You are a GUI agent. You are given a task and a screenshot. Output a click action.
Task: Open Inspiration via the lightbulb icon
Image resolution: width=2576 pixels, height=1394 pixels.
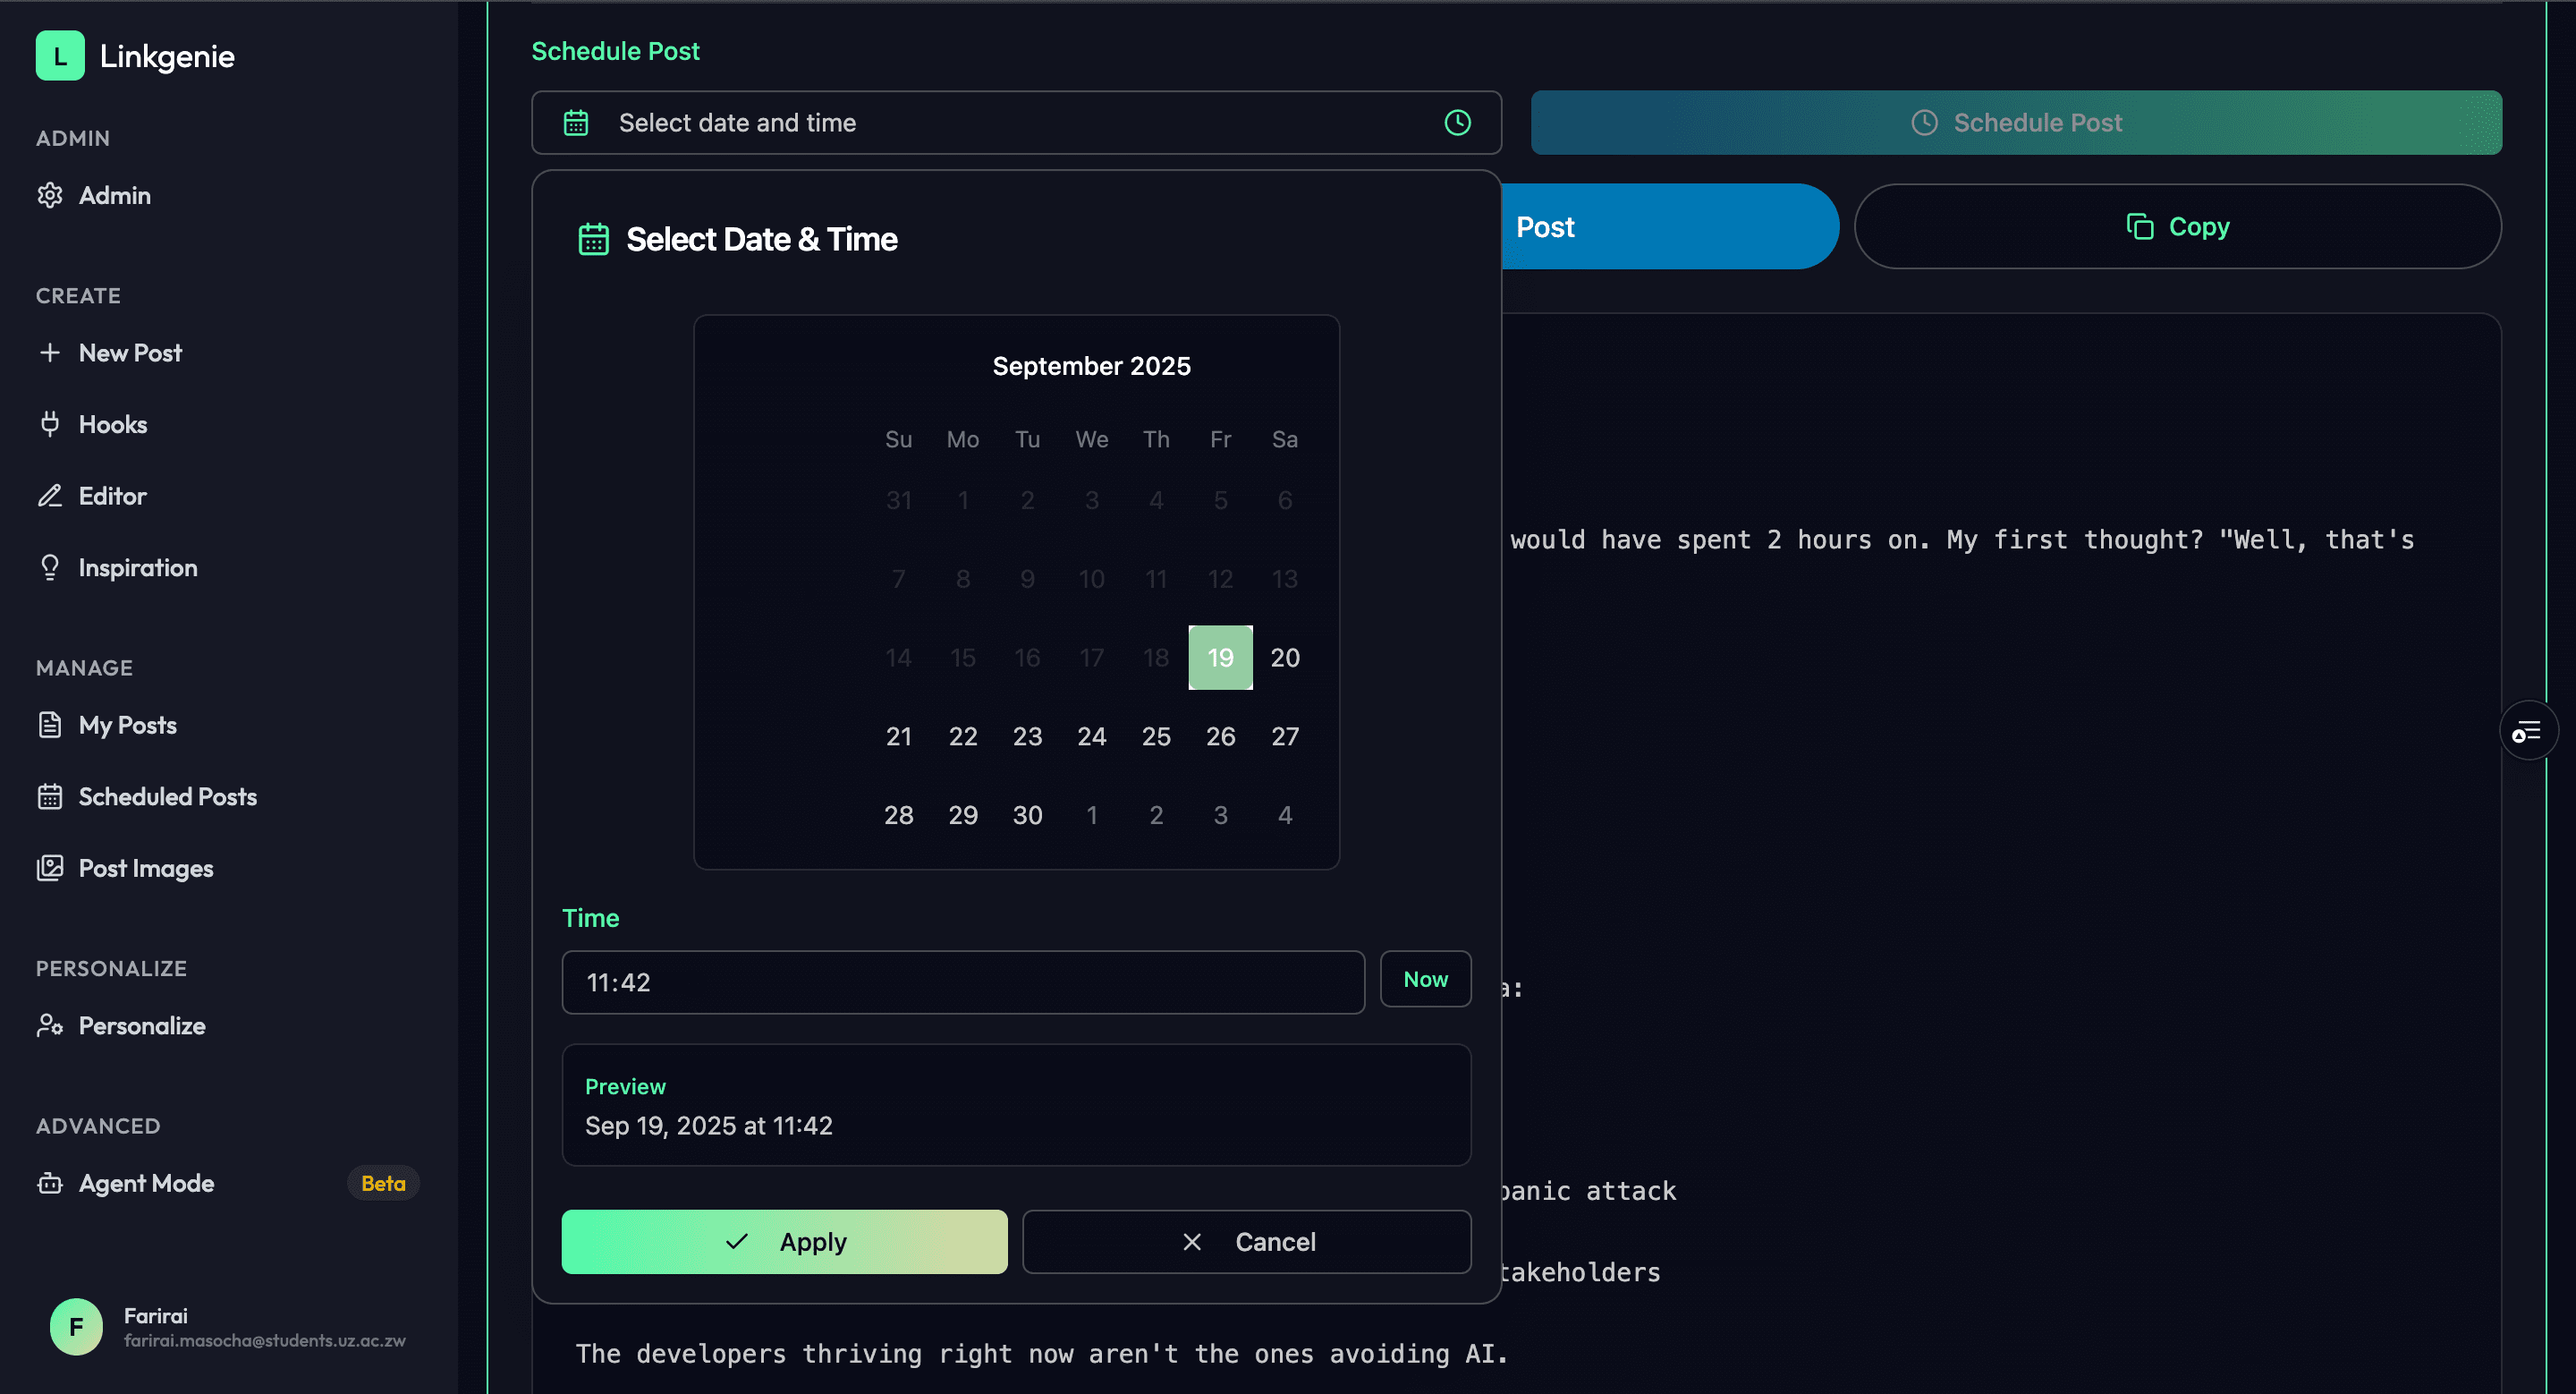[51, 567]
